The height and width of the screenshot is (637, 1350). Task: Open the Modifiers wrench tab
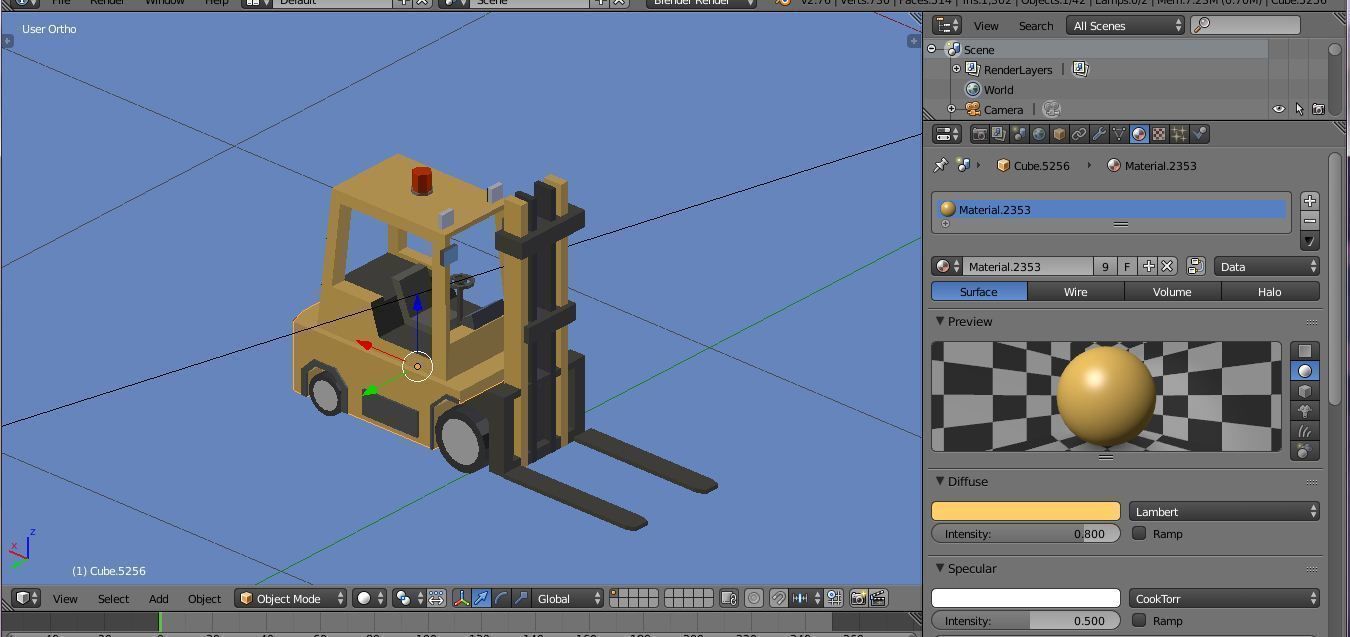[x=1099, y=134]
